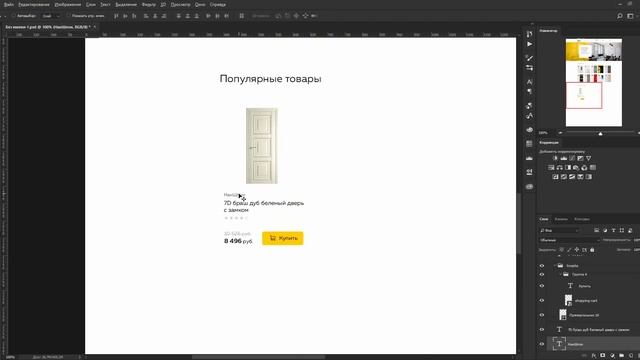This screenshot has height=360, width=640.
Task: Add a Photo Filter adjustment layer
Action: tap(576, 168)
